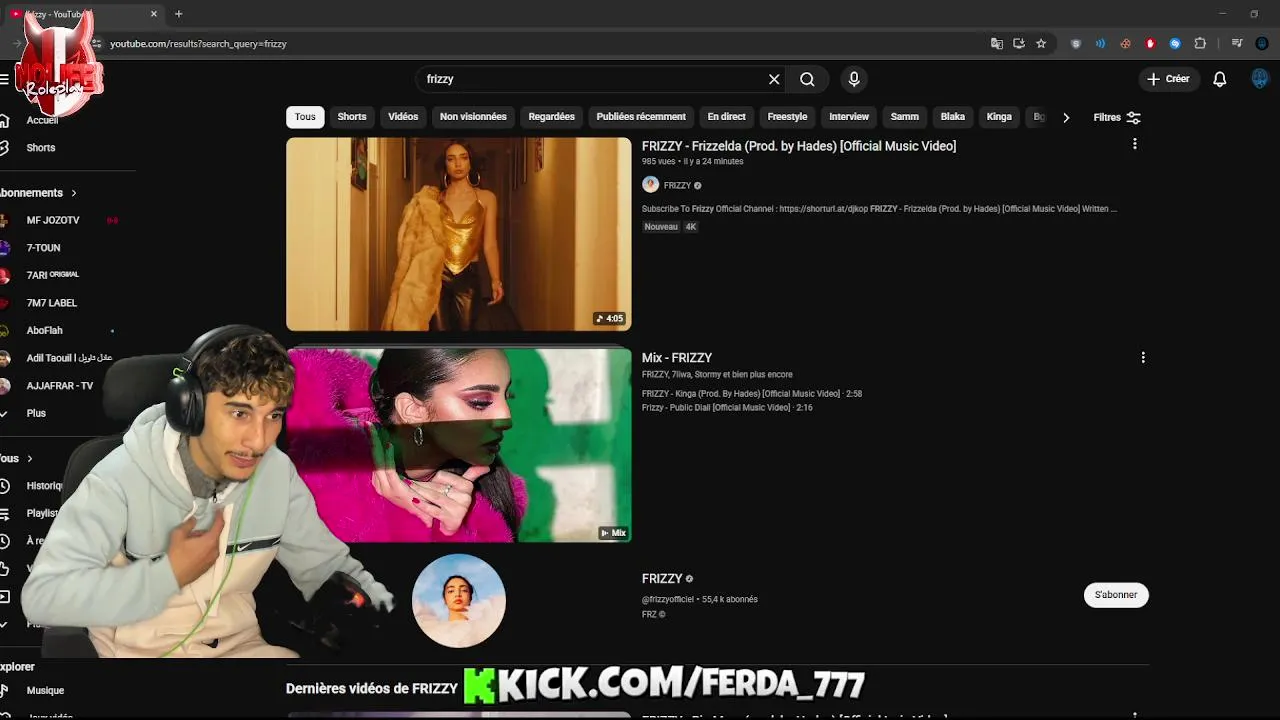Click the Frizzelda video thumbnail
This screenshot has width=1280, height=720.
tap(459, 234)
